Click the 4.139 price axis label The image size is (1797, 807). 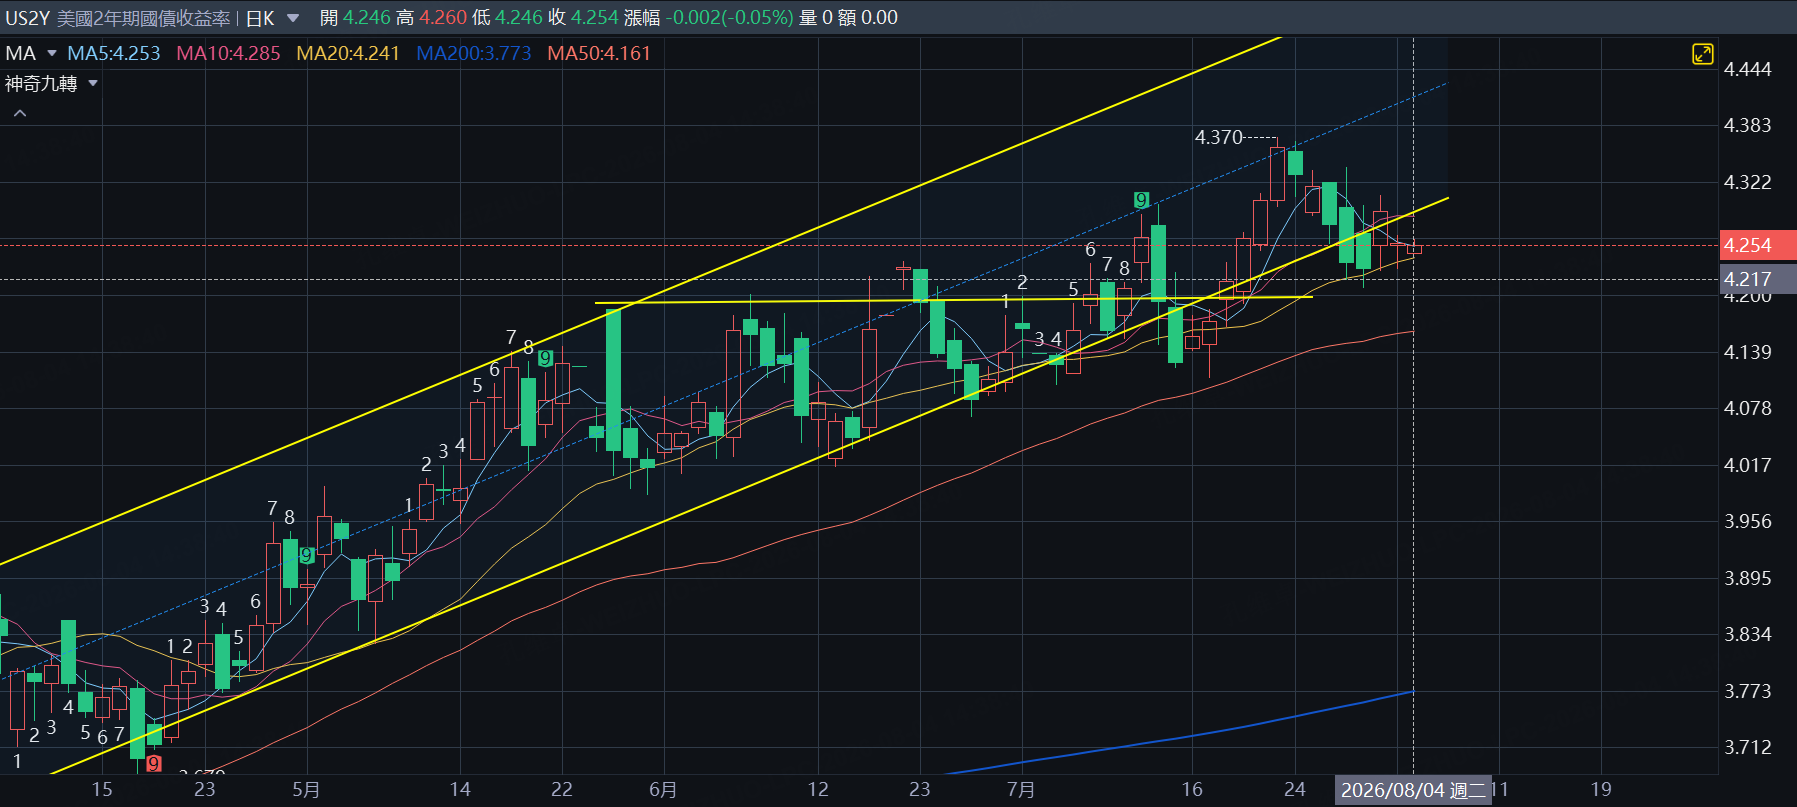[1747, 352]
